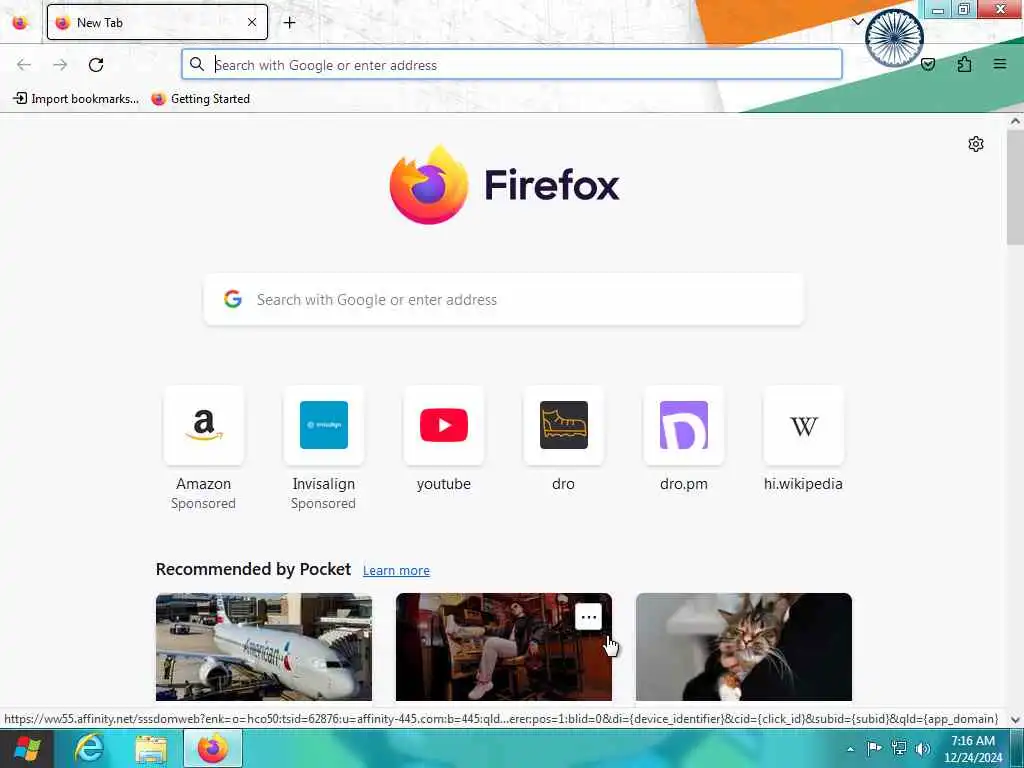The image size is (1024, 768).
Task: Open the Getting Started bookmark
Action: [x=200, y=99]
